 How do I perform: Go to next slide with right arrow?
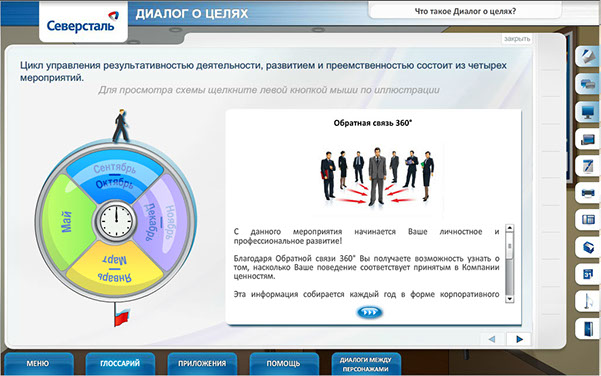pos(519,339)
